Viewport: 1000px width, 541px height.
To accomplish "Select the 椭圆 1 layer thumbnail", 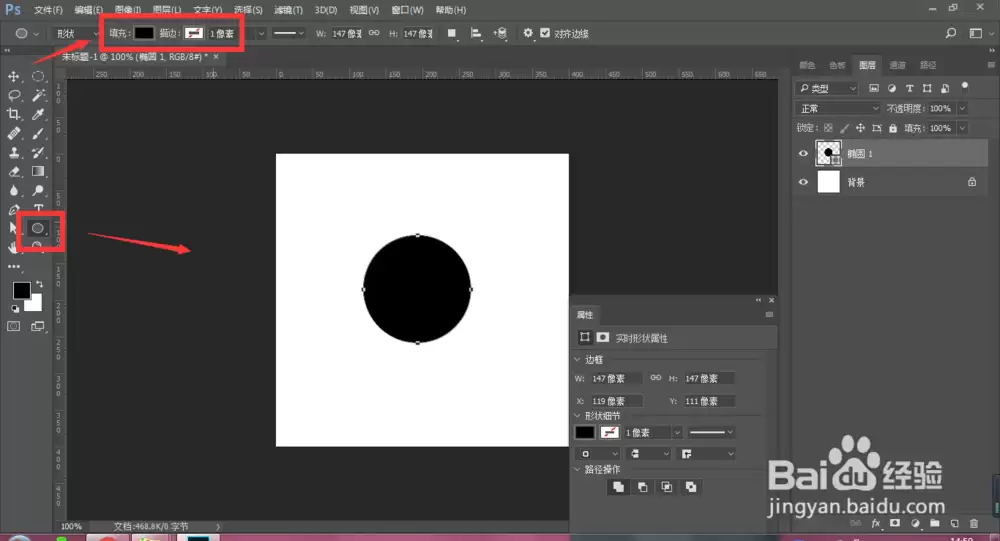I will tap(828, 154).
